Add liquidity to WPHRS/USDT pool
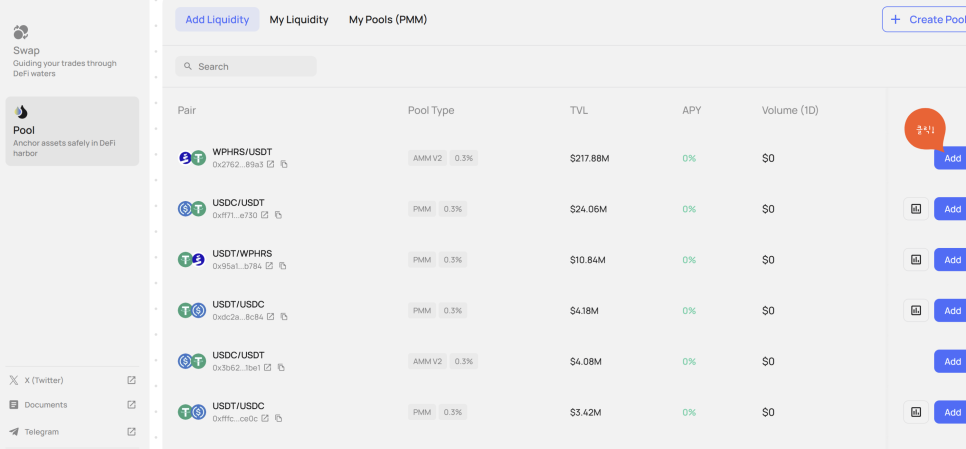966x449 pixels. click(951, 158)
